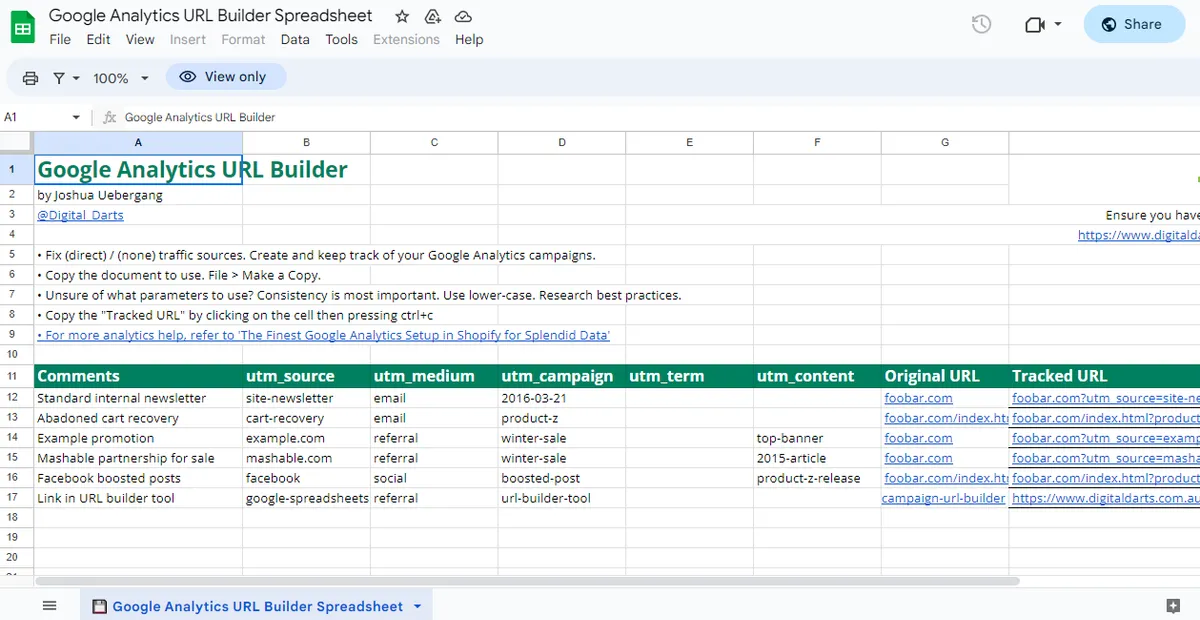The height and width of the screenshot is (620, 1200).
Task: Open the zoom level dropdown
Action: 119,77
